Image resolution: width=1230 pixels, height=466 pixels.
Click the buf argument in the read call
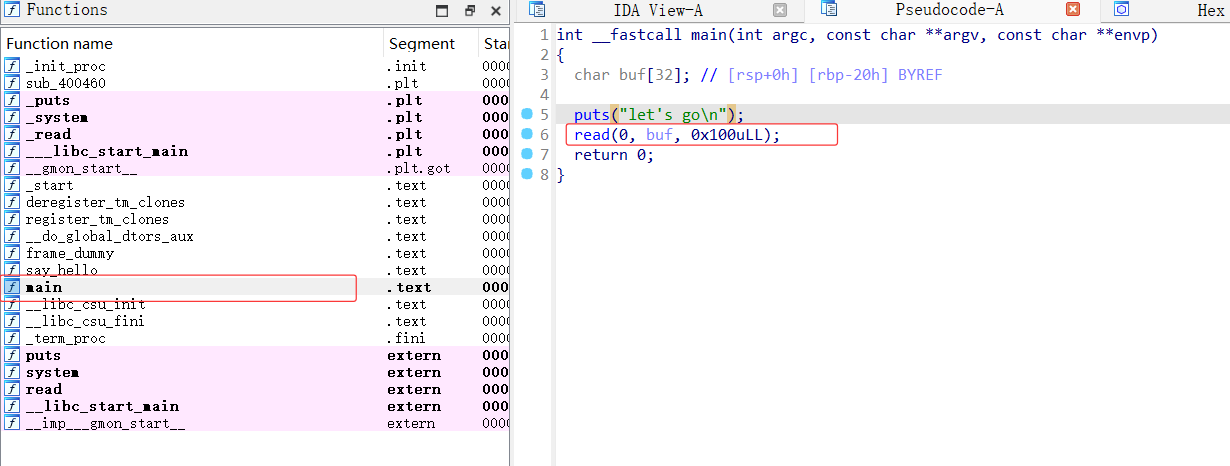coord(659,135)
